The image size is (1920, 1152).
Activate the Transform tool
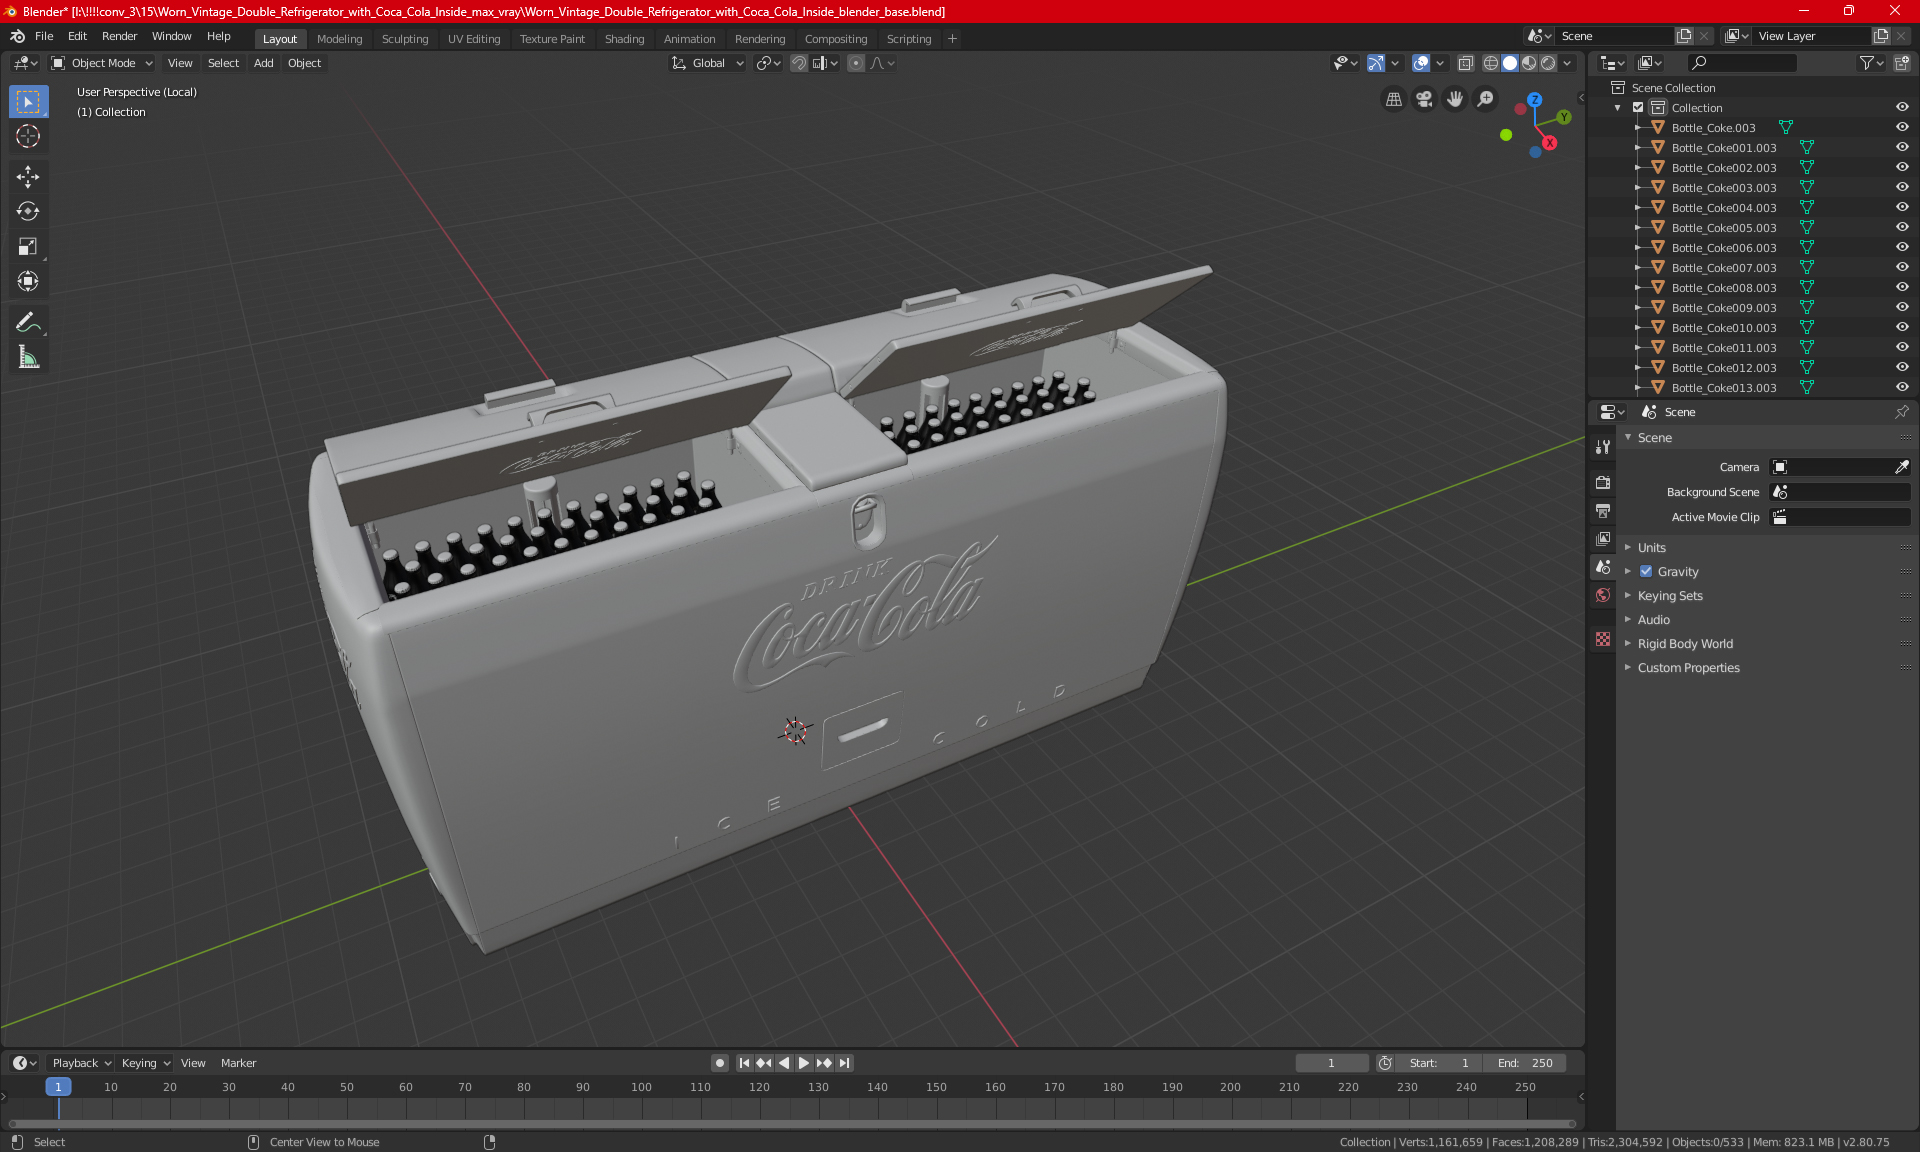pyautogui.click(x=28, y=281)
